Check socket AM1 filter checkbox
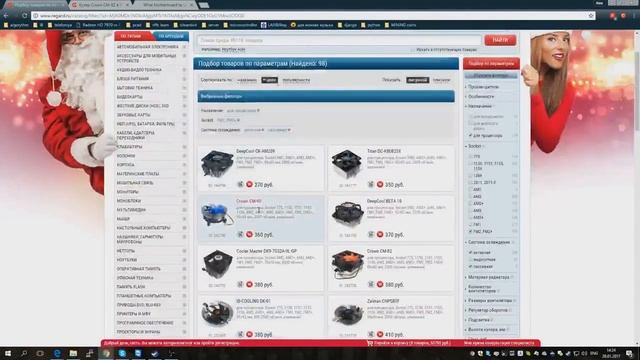Image resolution: width=640 pixels, height=360 pixels. point(471,189)
